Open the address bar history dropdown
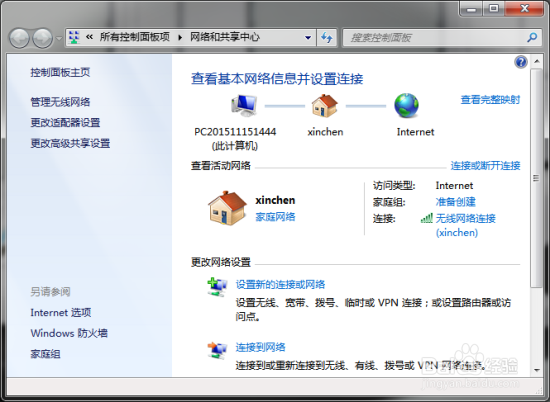Viewport: 550px width, 402px height. [308, 38]
